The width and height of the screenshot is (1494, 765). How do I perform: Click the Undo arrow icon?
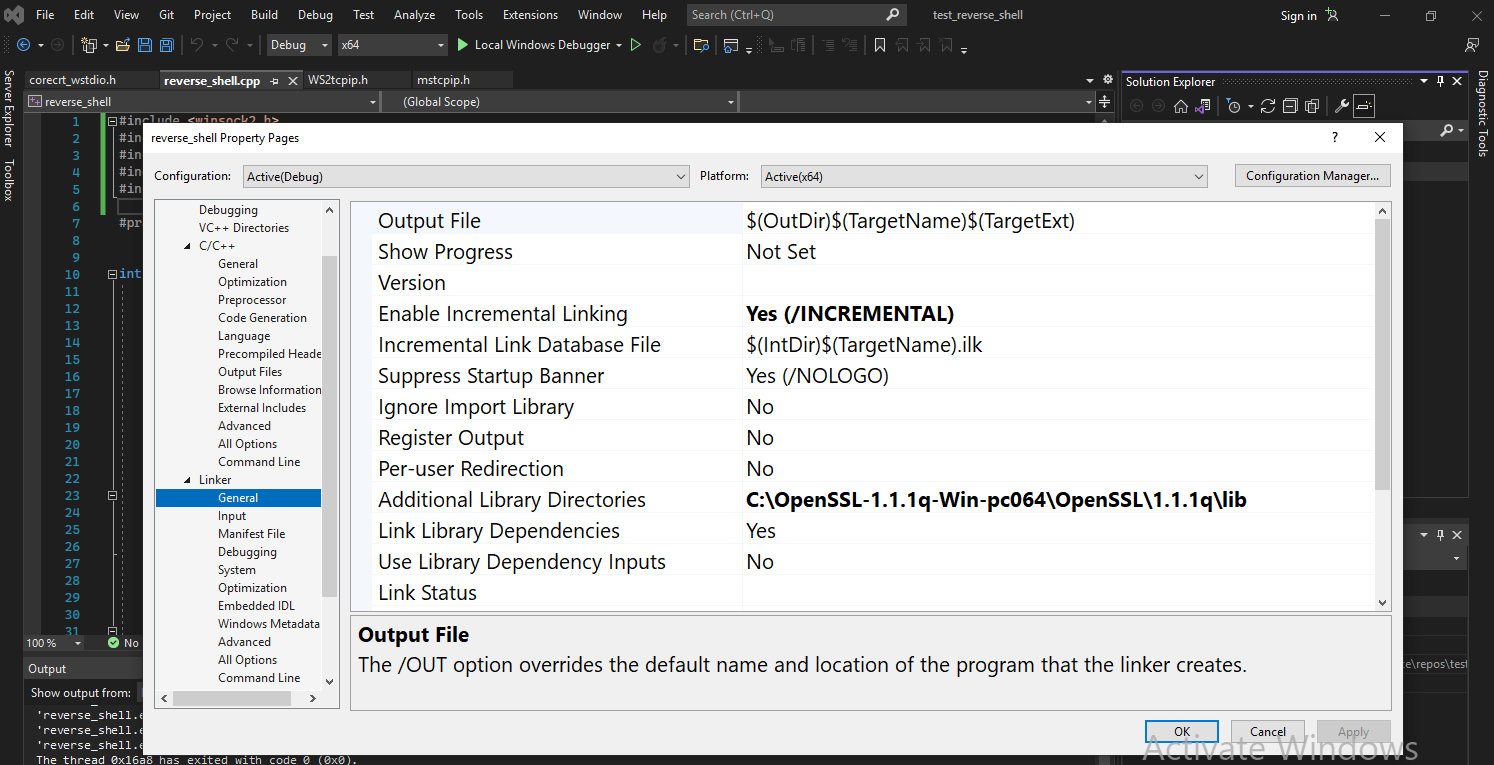pyautogui.click(x=197, y=45)
